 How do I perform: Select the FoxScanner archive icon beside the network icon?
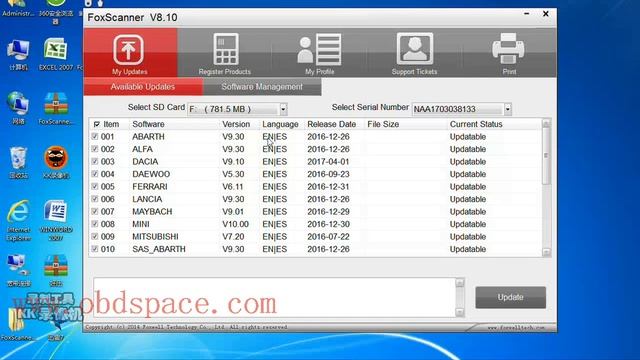[56, 109]
